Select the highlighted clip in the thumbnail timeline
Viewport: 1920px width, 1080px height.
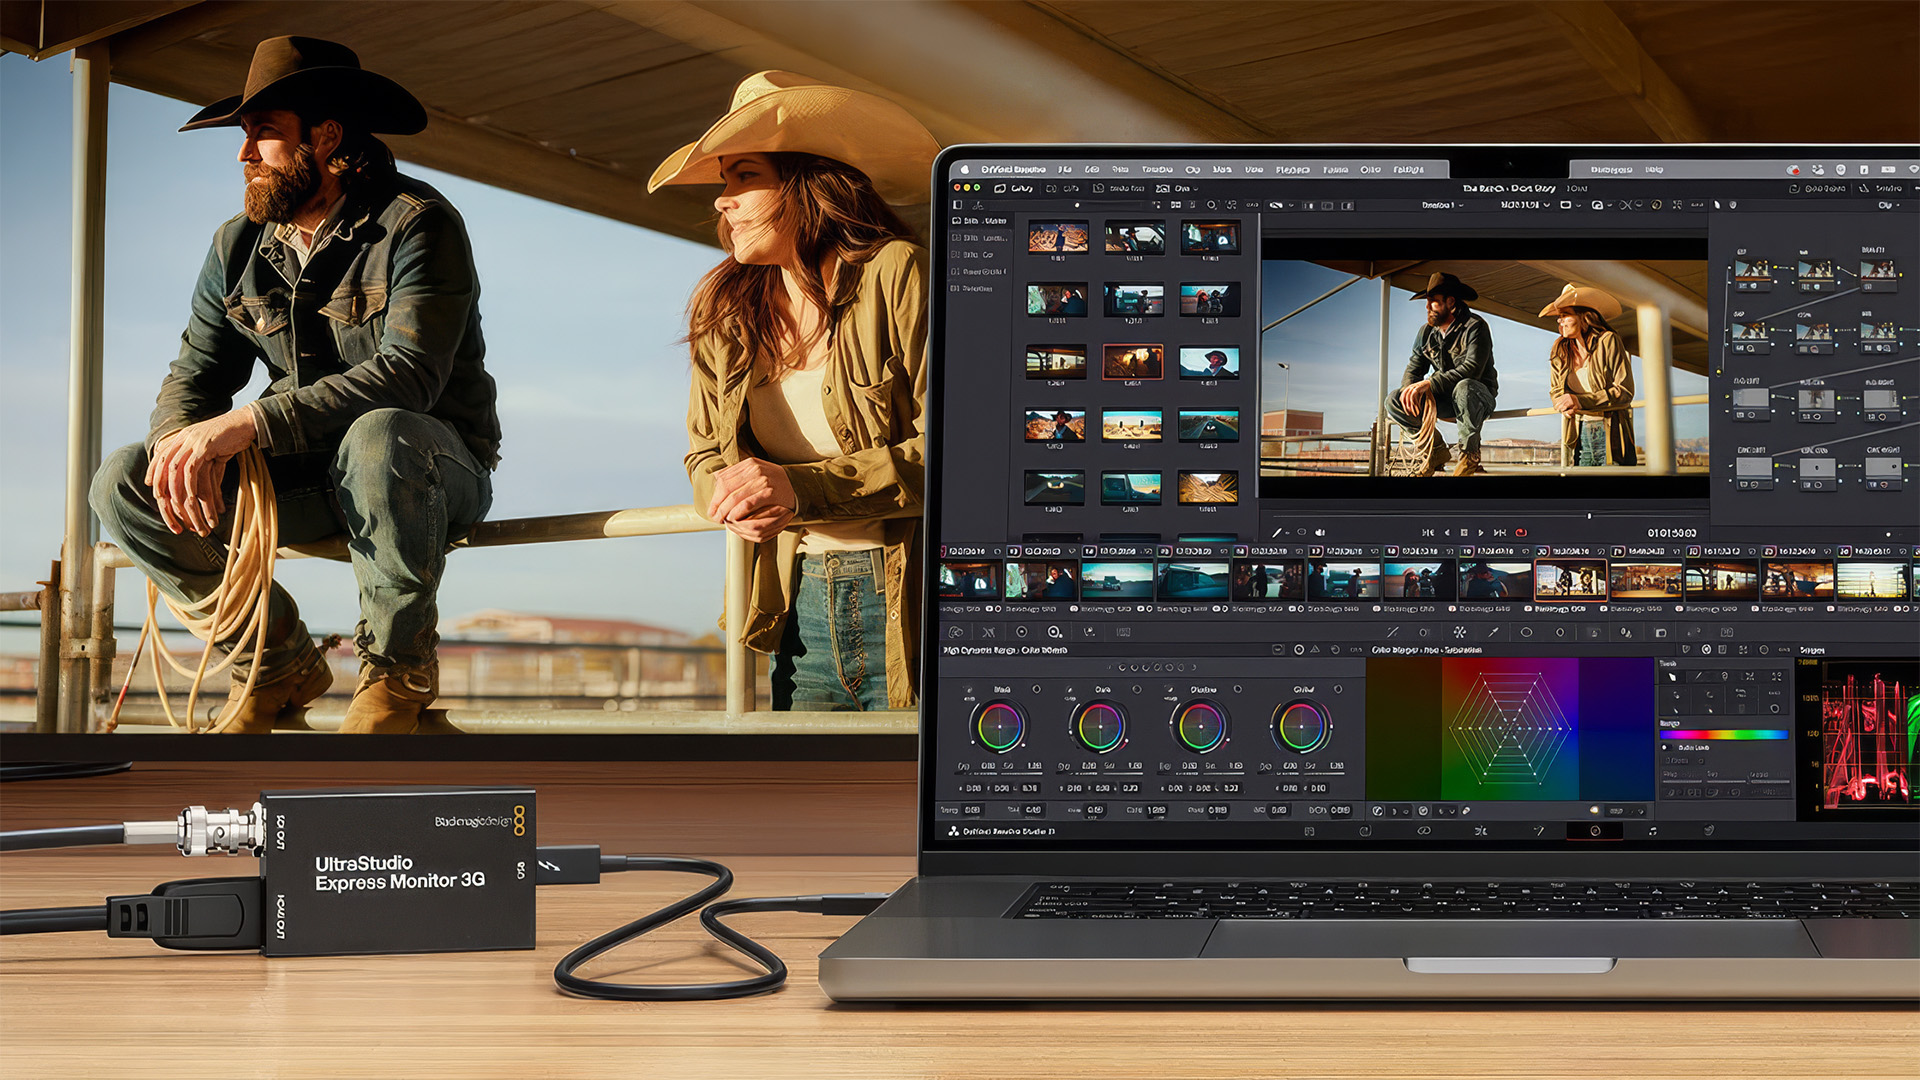click(x=1570, y=580)
